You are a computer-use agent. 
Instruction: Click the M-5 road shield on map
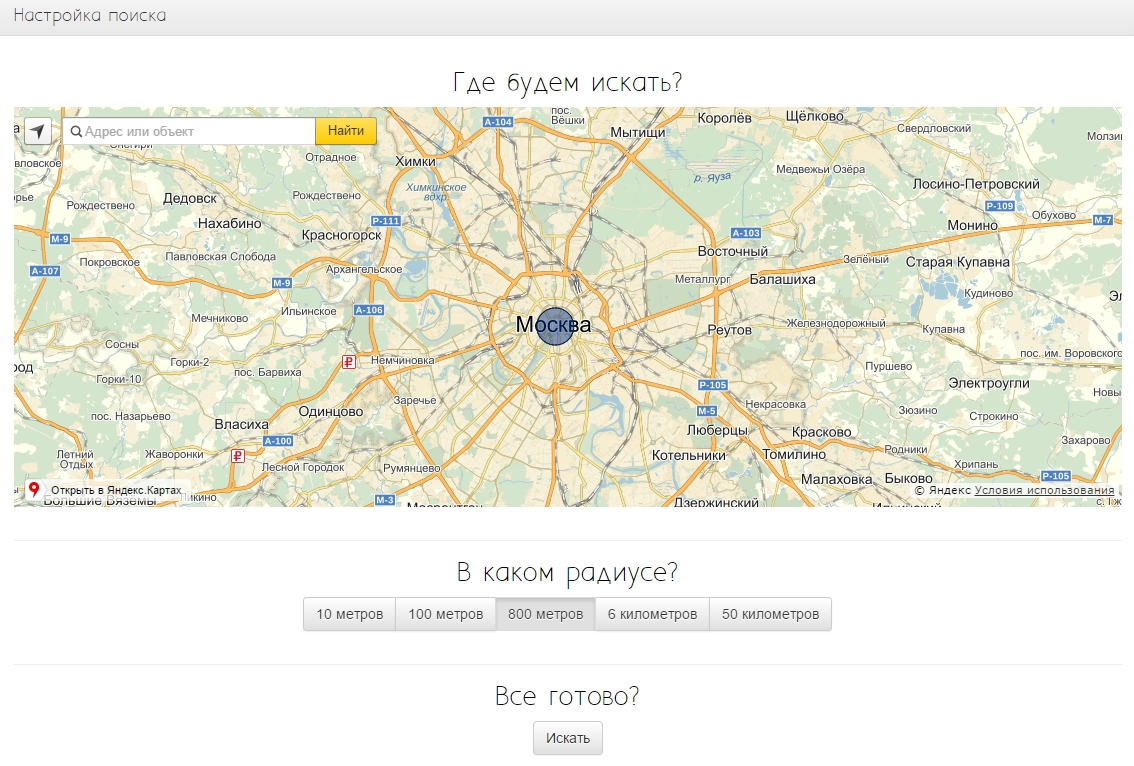pyautogui.click(x=707, y=411)
